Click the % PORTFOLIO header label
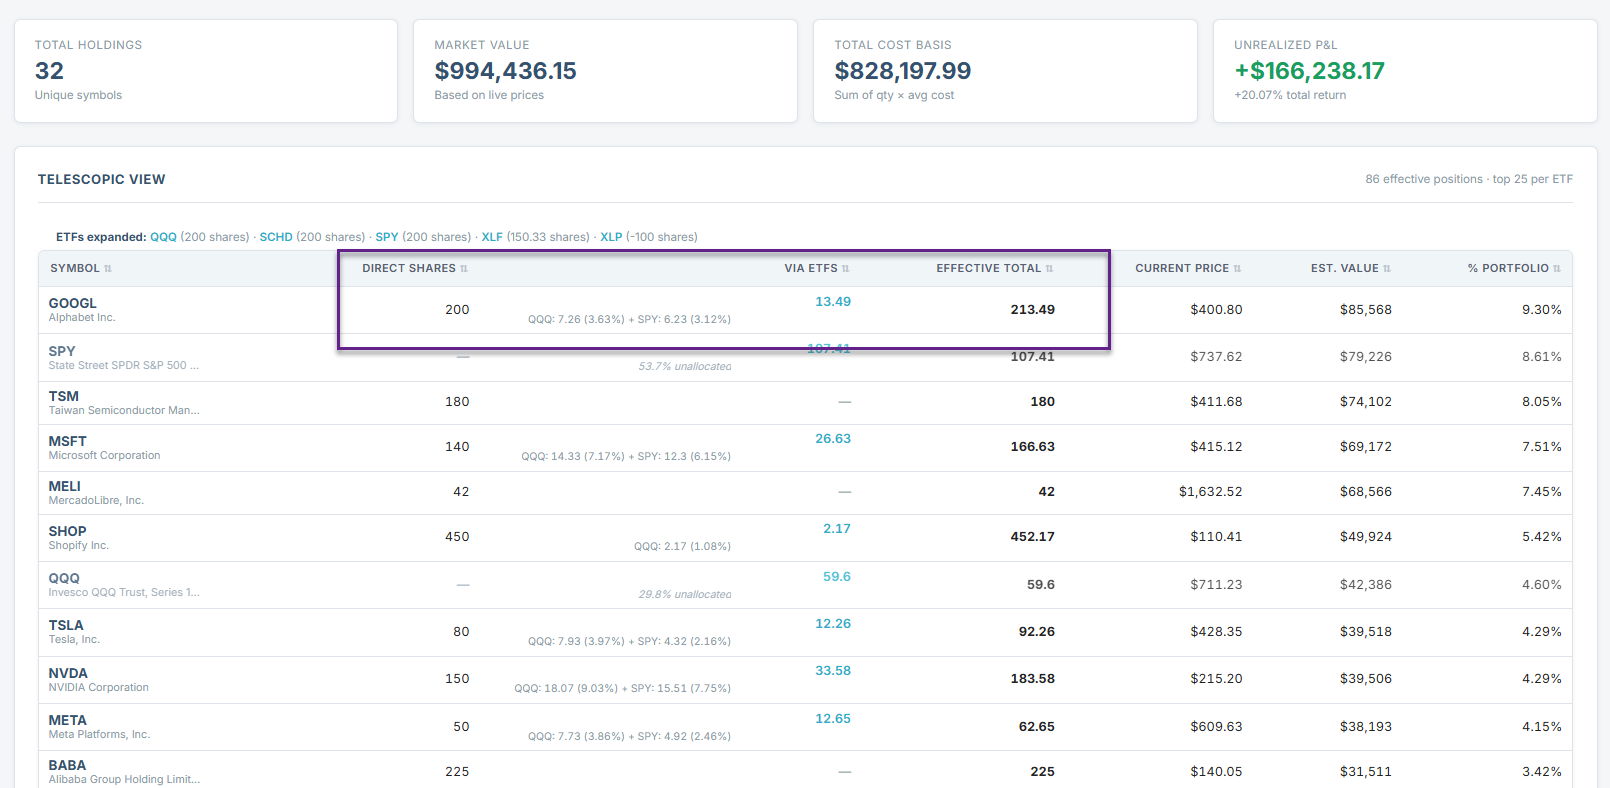Image resolution: width=1610 pixels, height=788 pixels. pyautogui.click(x=1508, y=269)
